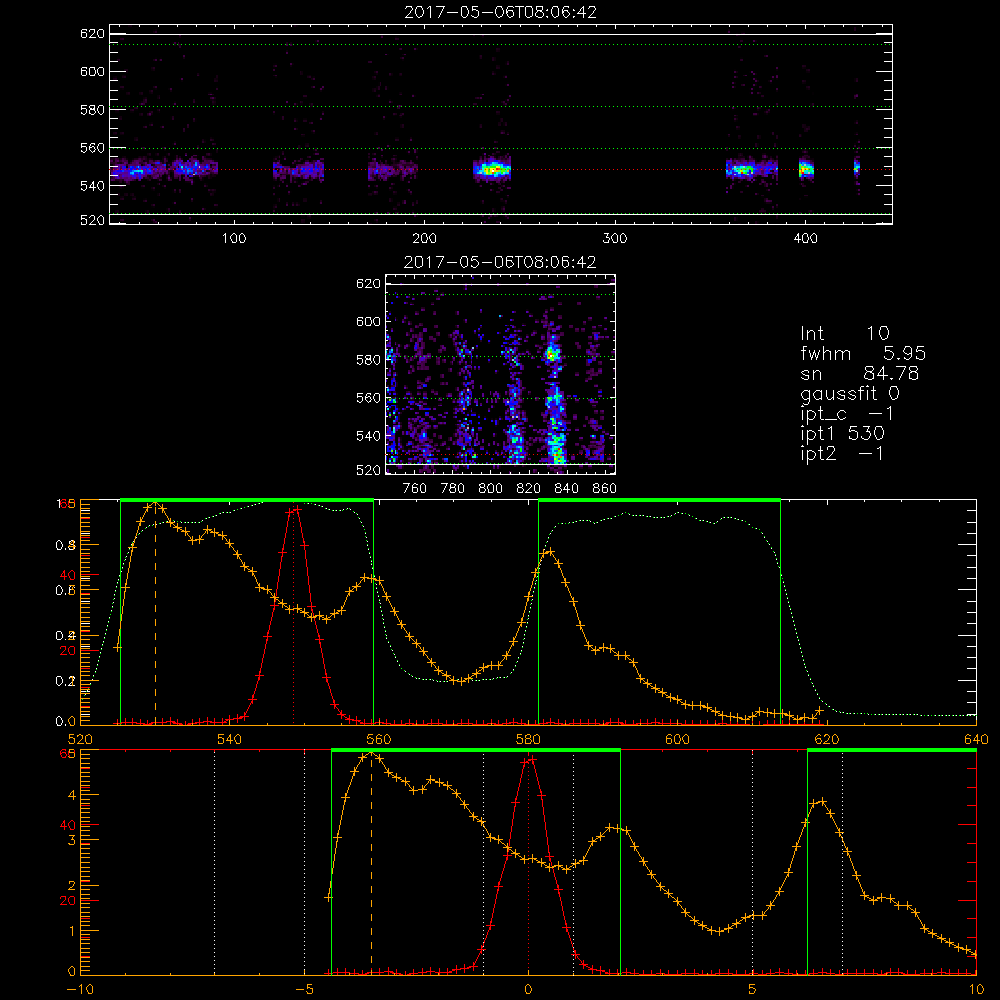
Task: Click brightest emission blob near x=235 in top spectrogram
Action: click(492, 170)
